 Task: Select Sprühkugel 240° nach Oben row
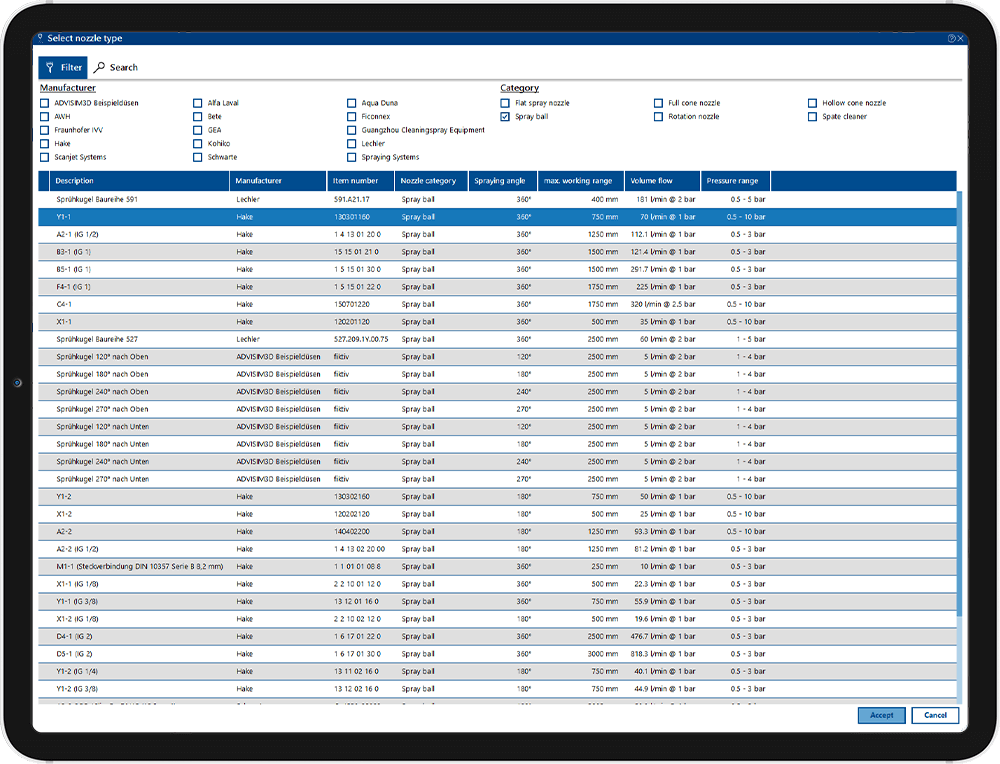497,392
